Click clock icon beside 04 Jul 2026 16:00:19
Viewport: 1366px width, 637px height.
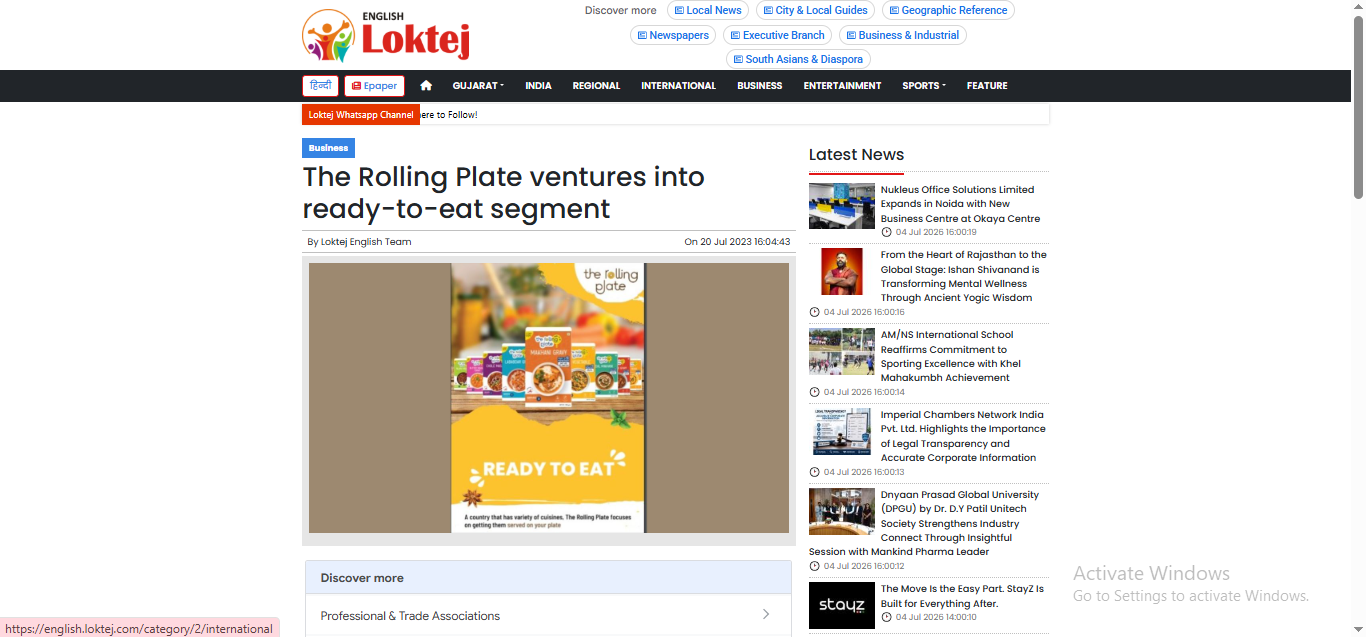click(886, 232)
